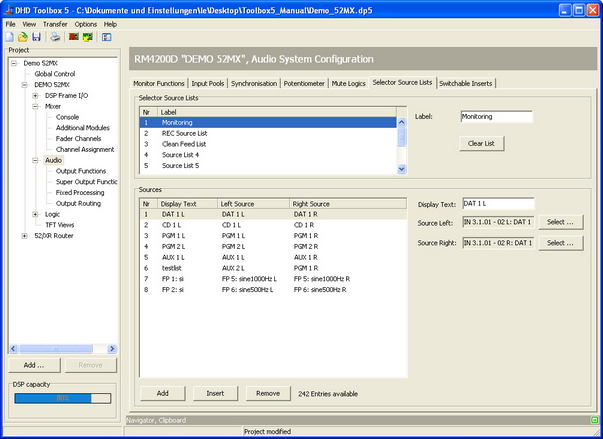Collapse the Mixer tree node

tap(35, 106)
